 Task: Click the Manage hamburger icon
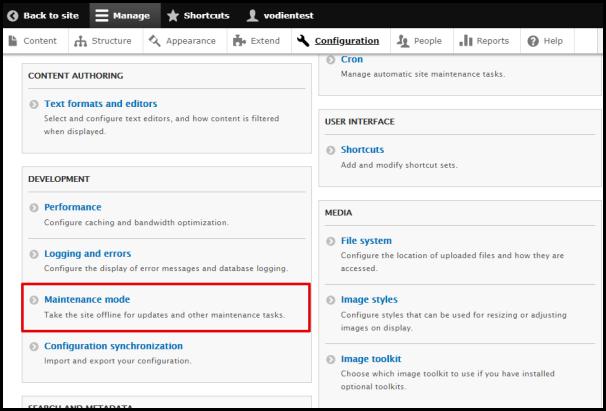(x=102, y=16)
